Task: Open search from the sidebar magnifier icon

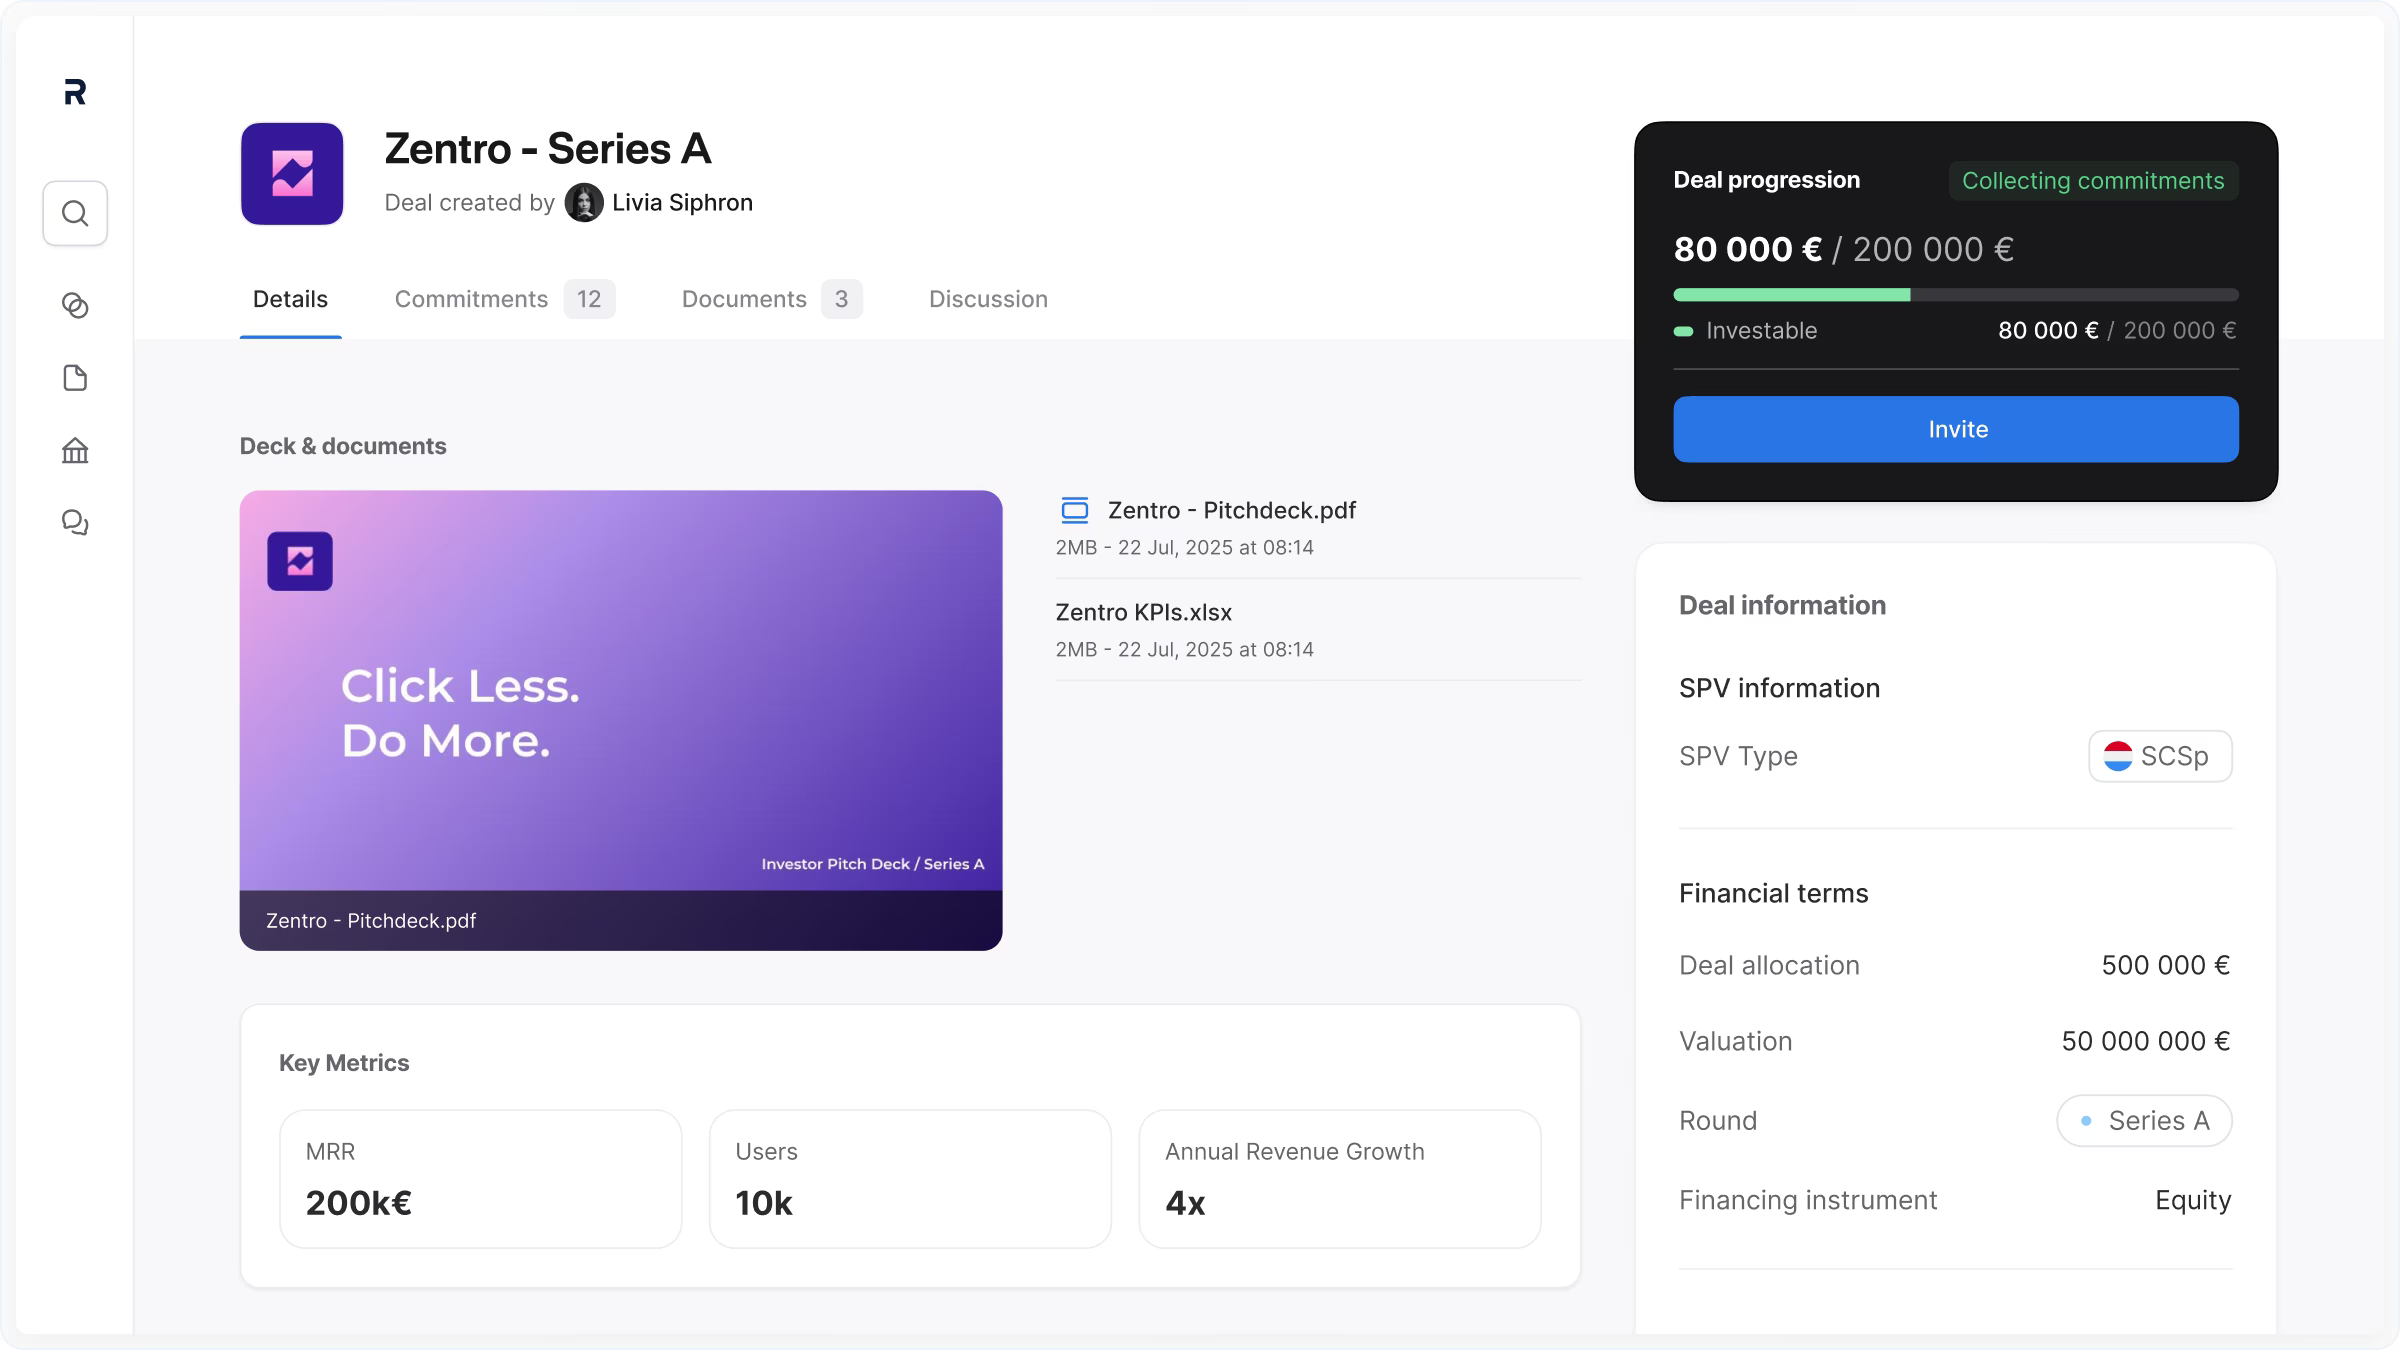Action: [x=75, y=213]
